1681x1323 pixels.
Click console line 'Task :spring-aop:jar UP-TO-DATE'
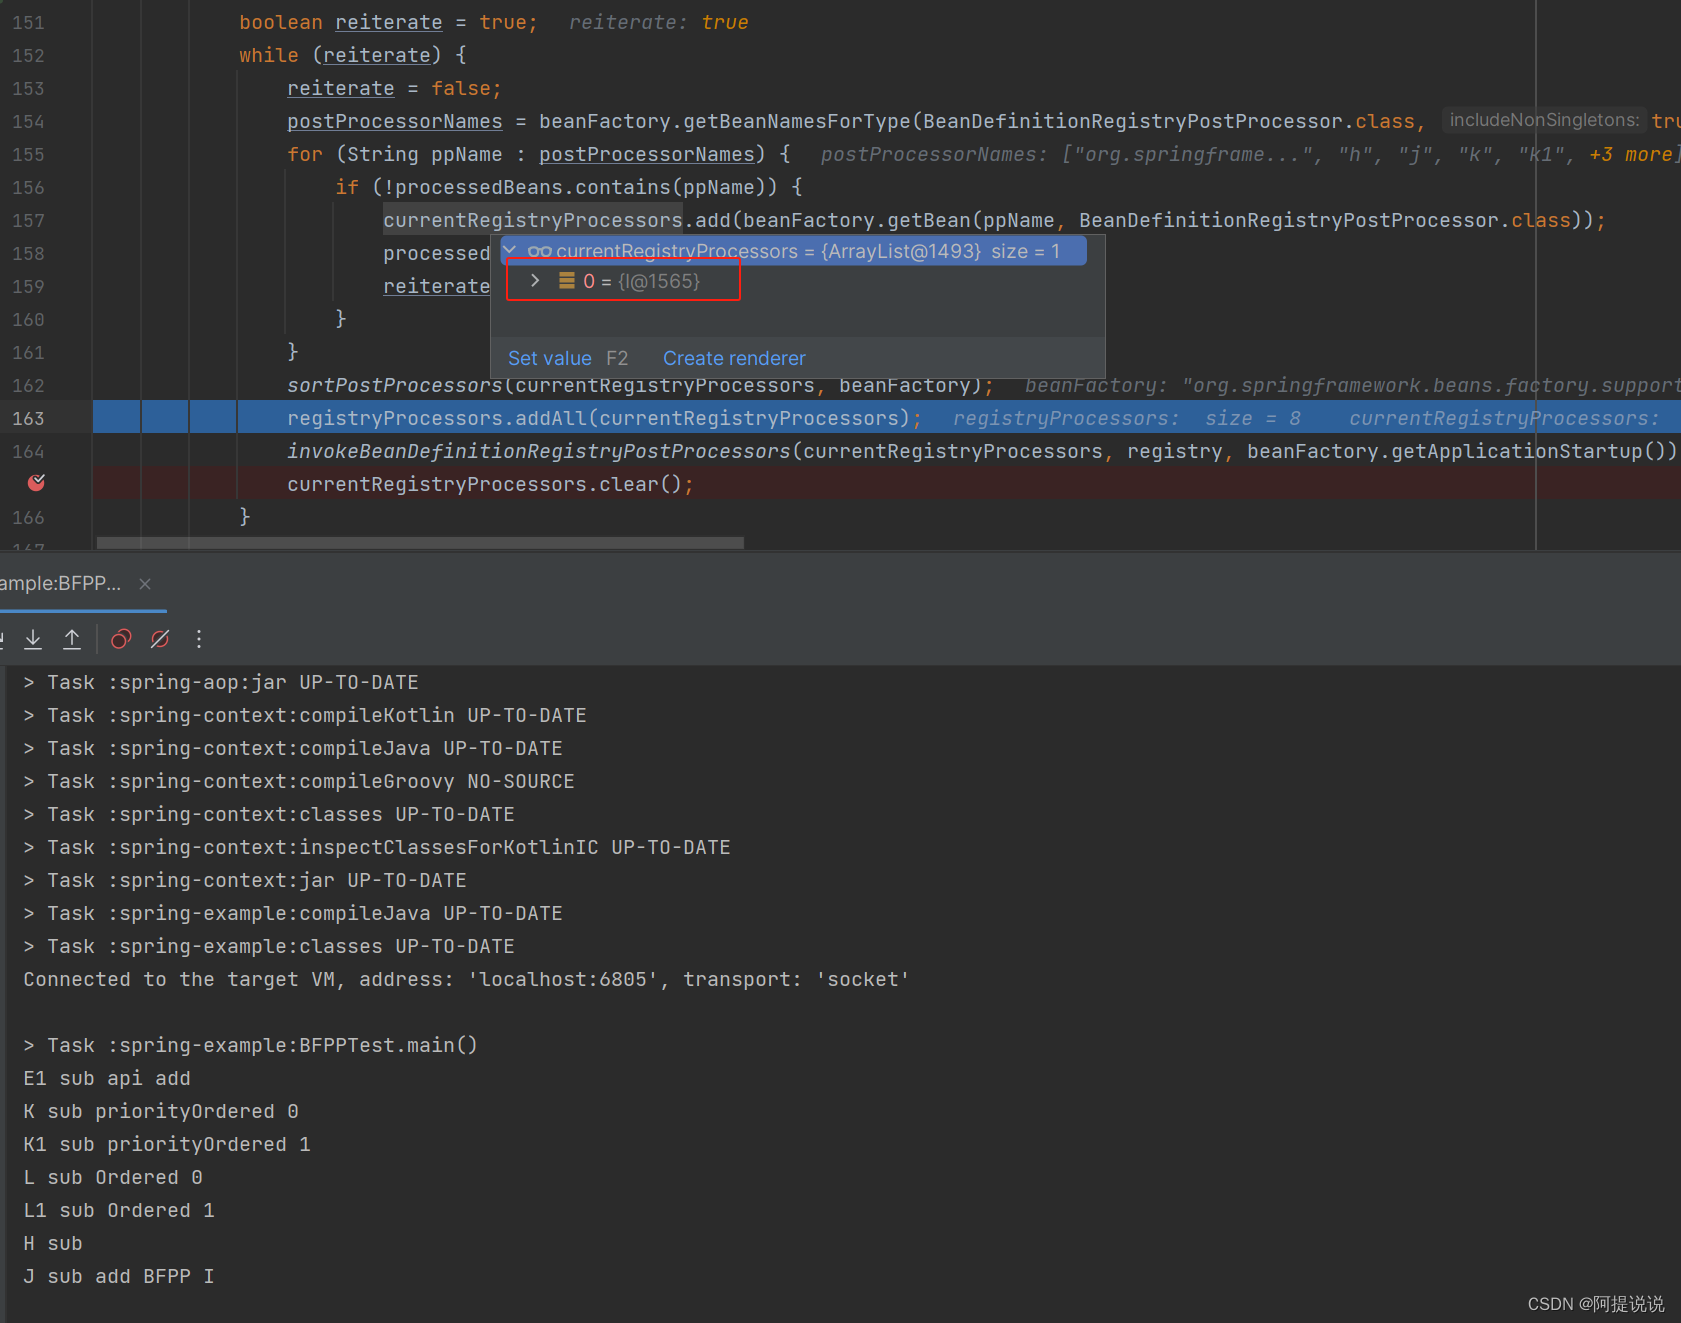click(221, 682)
